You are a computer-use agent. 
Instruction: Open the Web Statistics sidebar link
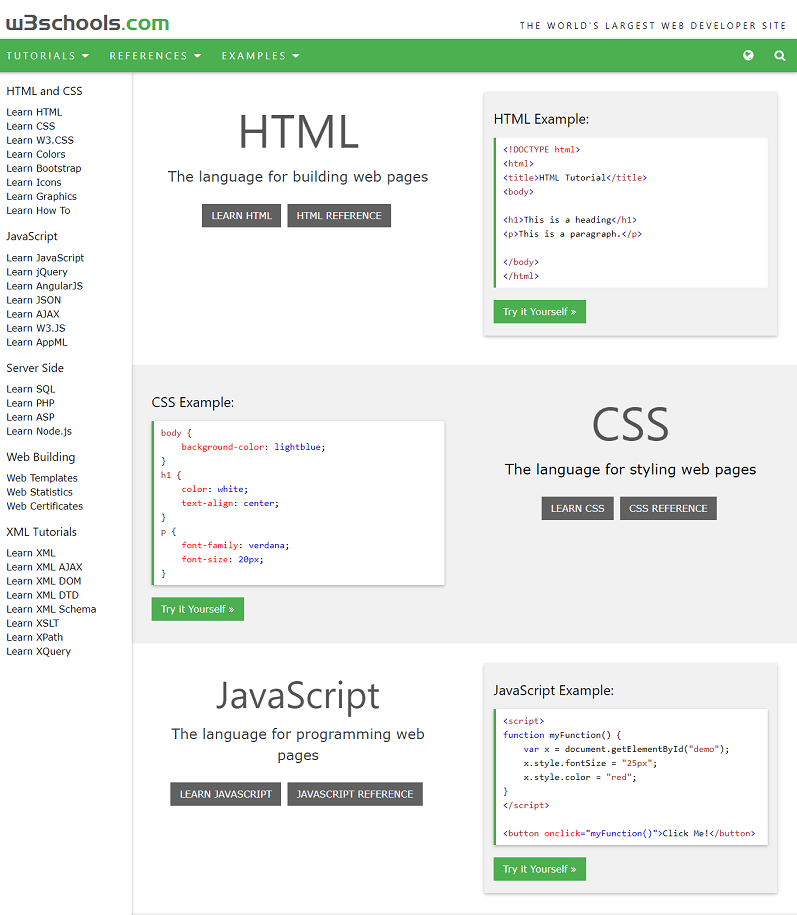(x=40, y=492)
